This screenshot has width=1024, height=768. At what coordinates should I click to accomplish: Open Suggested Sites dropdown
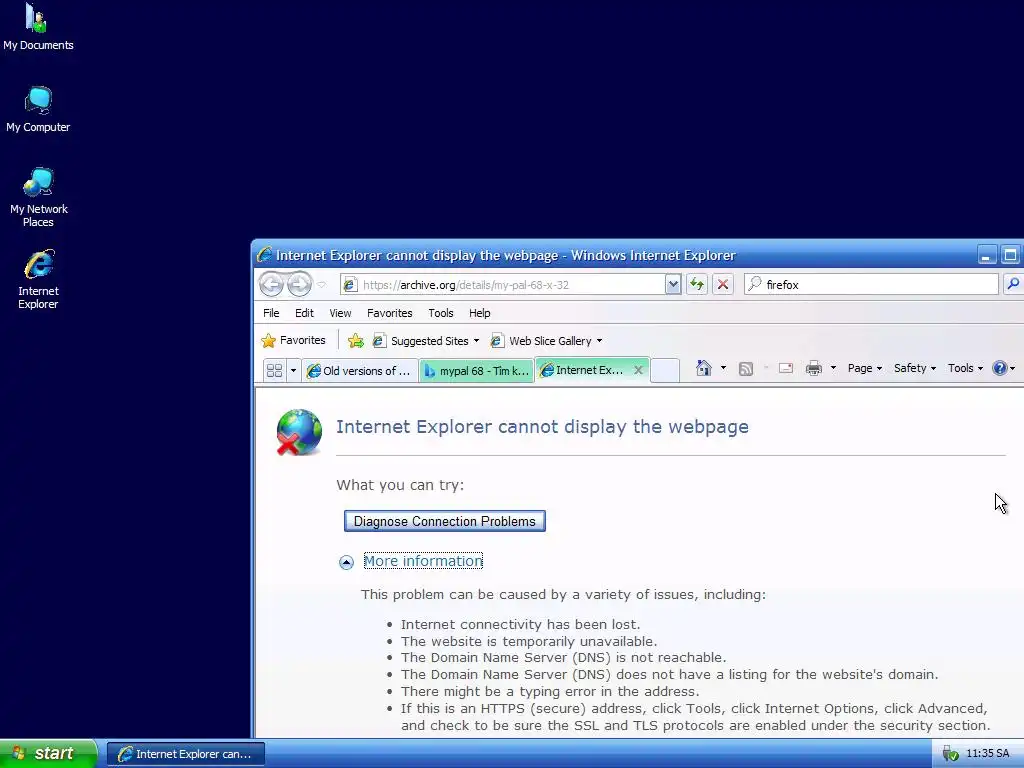click(425, 341)
